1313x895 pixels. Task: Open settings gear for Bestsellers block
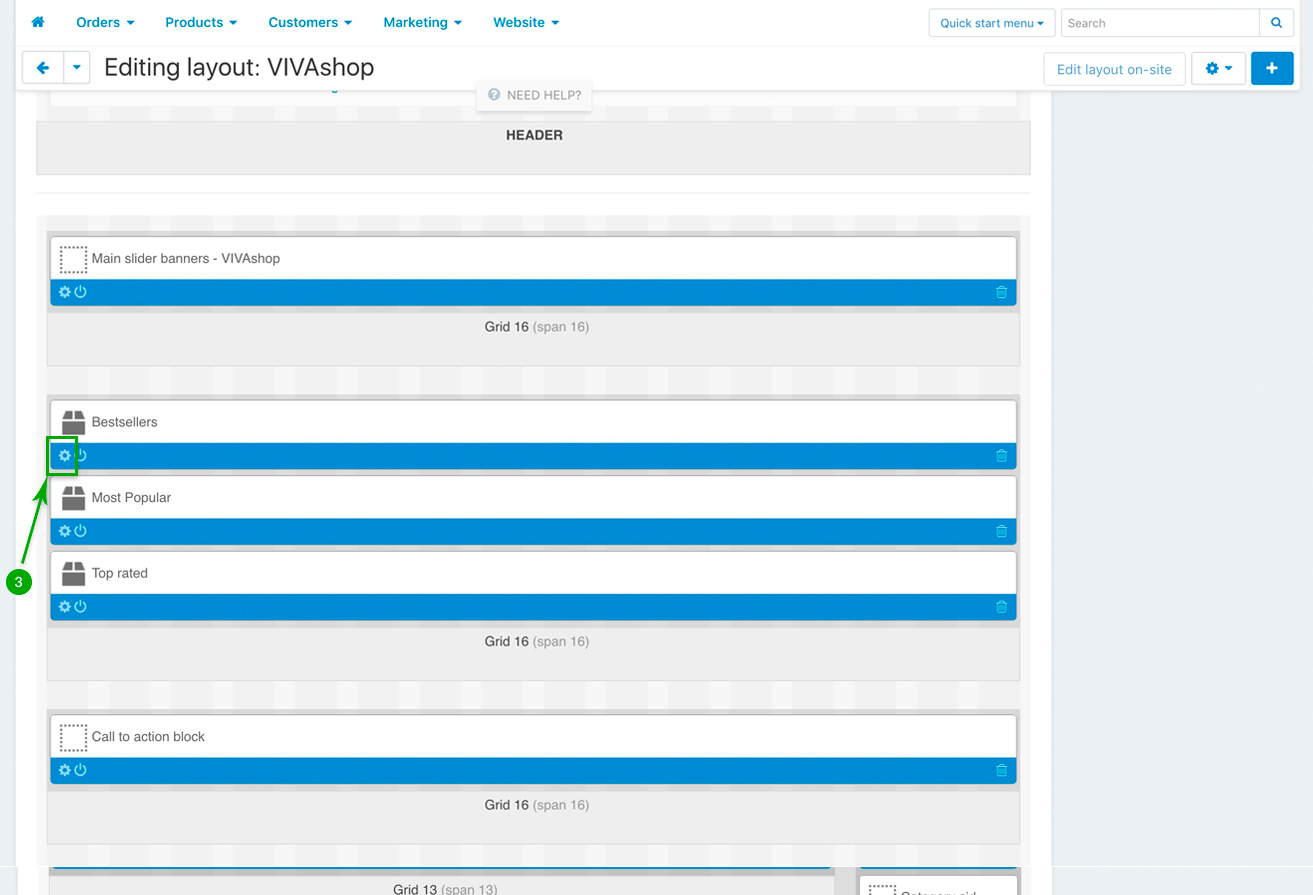pyautogui.click(x=65, y=456)
